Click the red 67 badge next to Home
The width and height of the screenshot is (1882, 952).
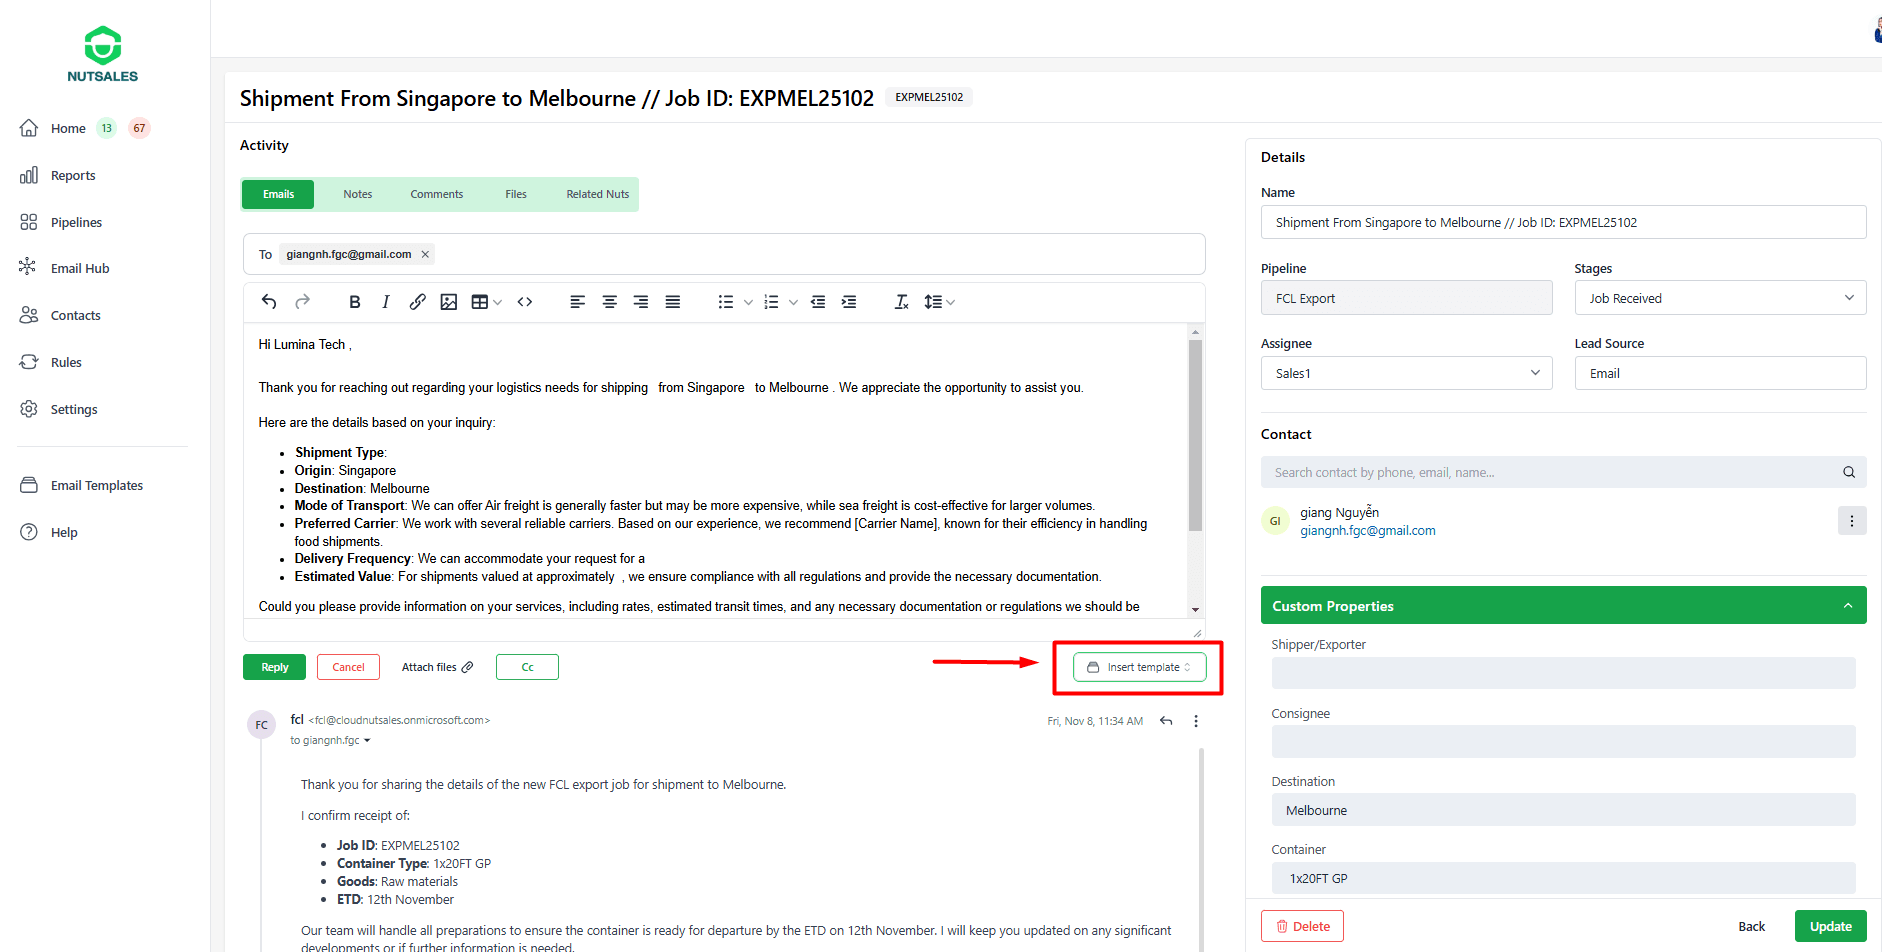pyautogui.click(x=139, y=128)
